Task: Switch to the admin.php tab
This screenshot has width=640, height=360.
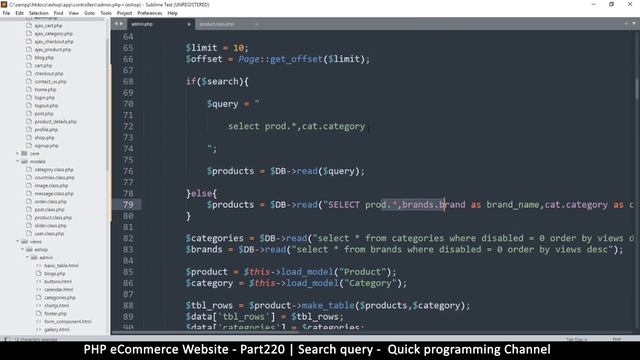Action: coord(160,24)
